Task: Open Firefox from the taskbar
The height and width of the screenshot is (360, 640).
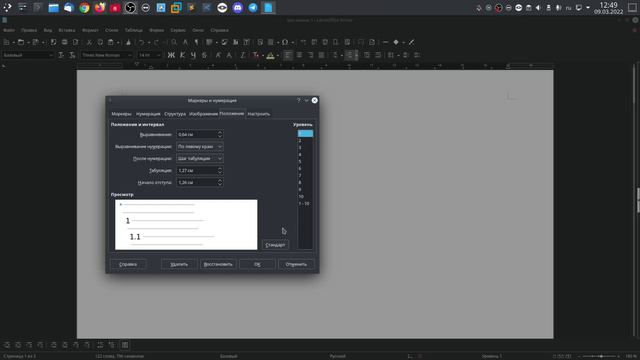Action: 100,8
